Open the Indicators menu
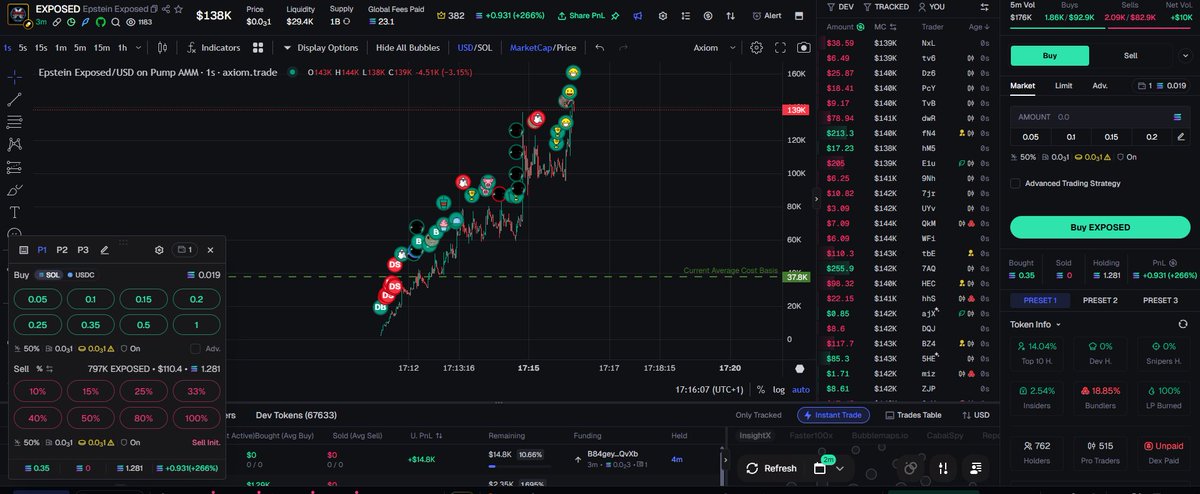This screenshot has height=494, width=1200. point(214,47)
